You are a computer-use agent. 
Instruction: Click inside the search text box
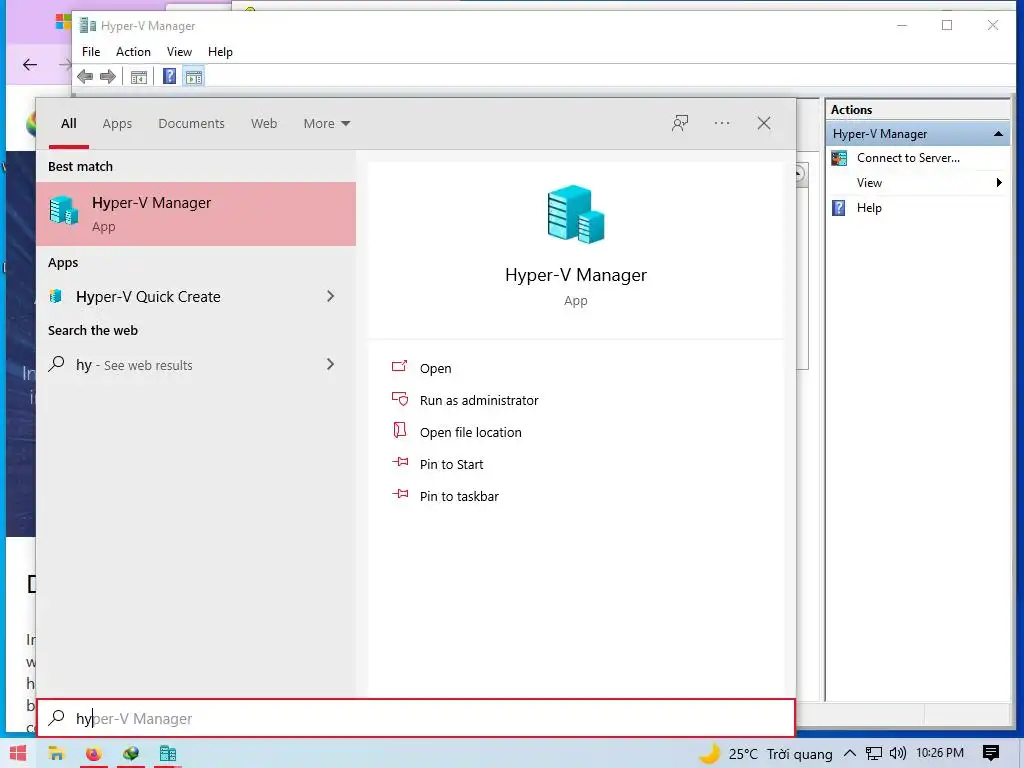pyautogui.click(x=416, y=718)
